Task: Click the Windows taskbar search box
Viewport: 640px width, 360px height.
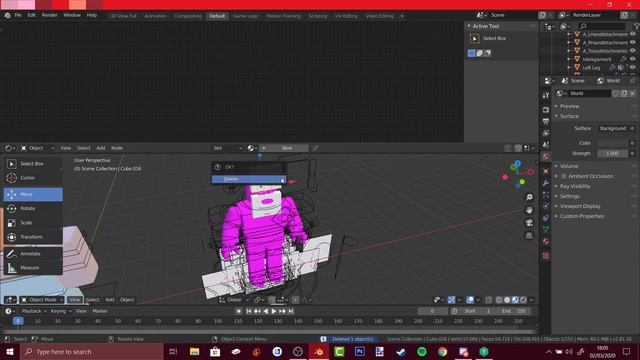Action: coord(92,352)
